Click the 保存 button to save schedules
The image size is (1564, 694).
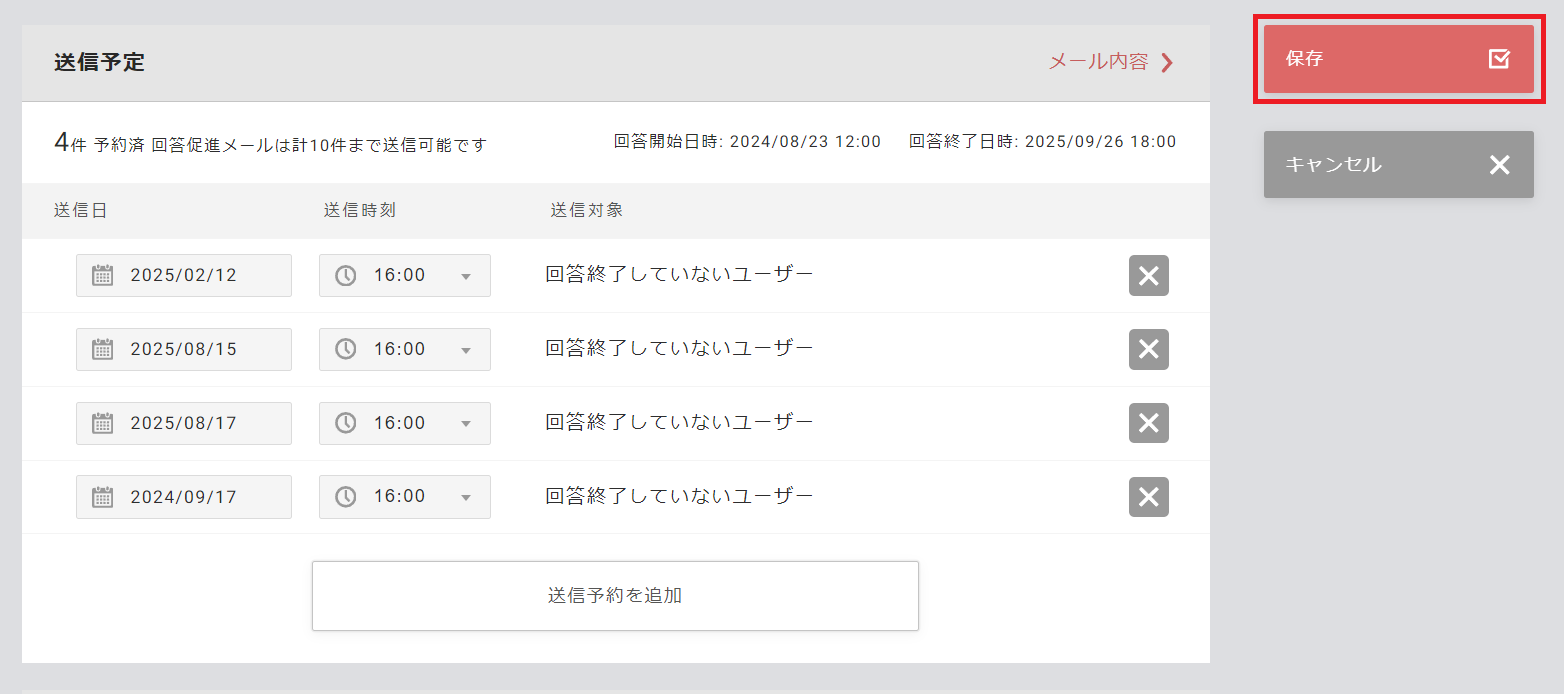[1398, 58]
